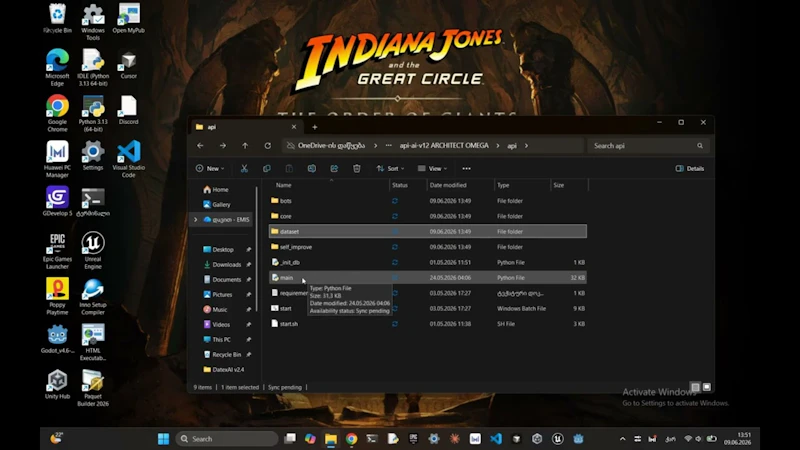This screenshot has height=450, width=800.
Task: Open Visual Studio Code desktop shortcut
Action: click(129, 159)
